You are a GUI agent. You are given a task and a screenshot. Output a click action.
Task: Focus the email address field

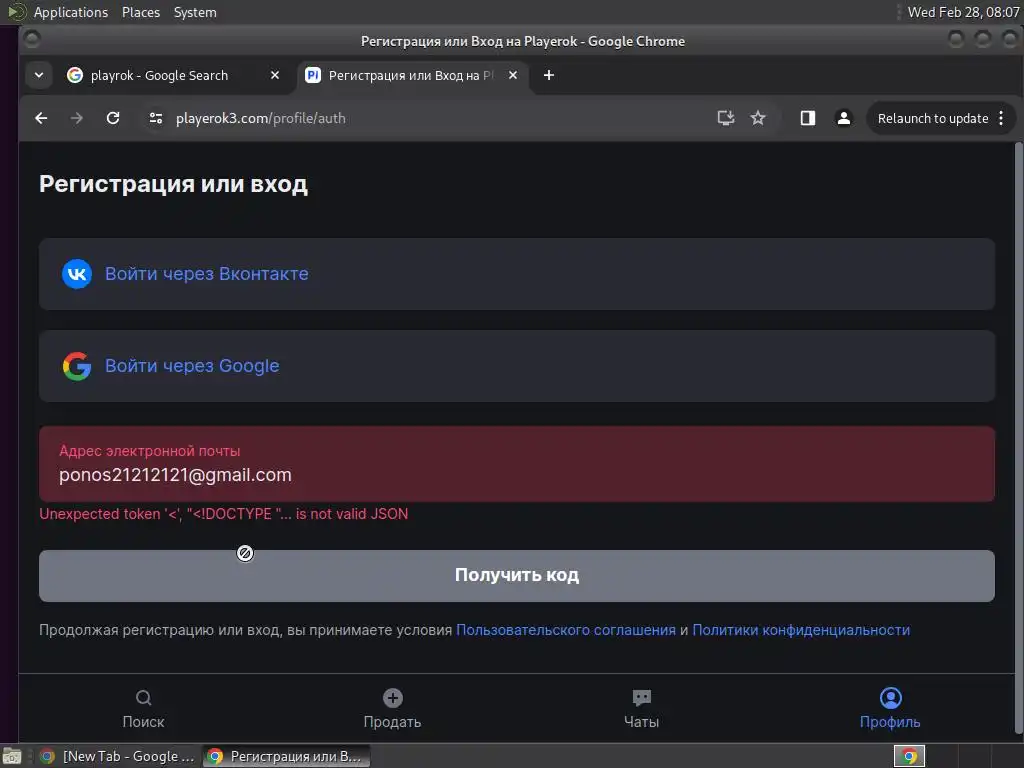[517, 464]
